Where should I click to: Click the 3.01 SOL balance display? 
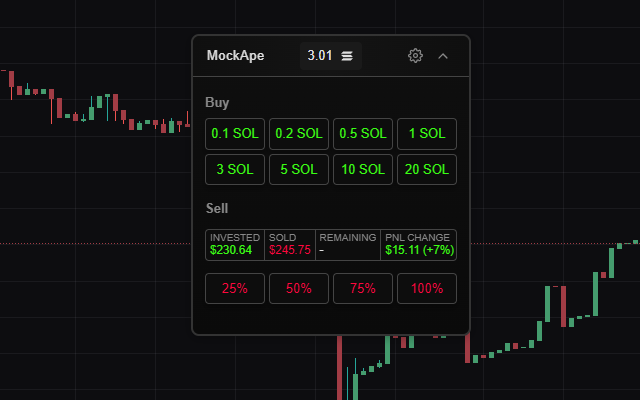(x=320, y=56)
